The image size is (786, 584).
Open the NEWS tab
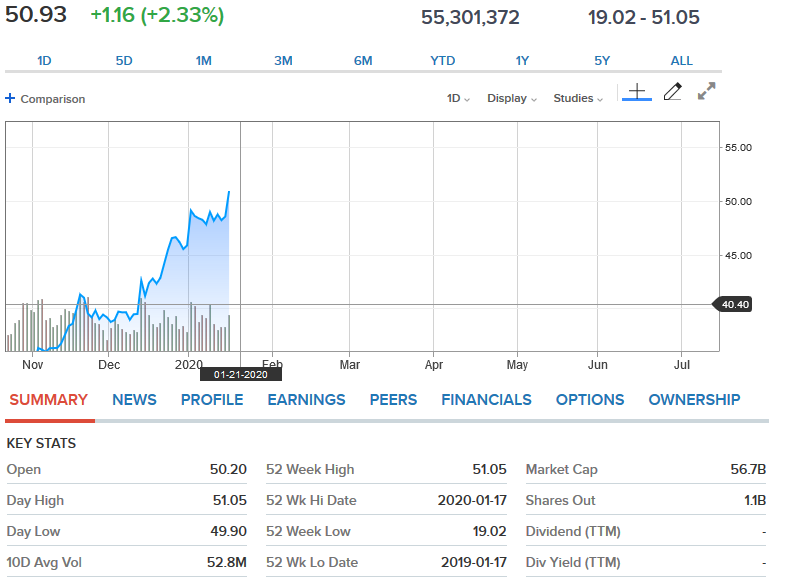tap(134, 400)
